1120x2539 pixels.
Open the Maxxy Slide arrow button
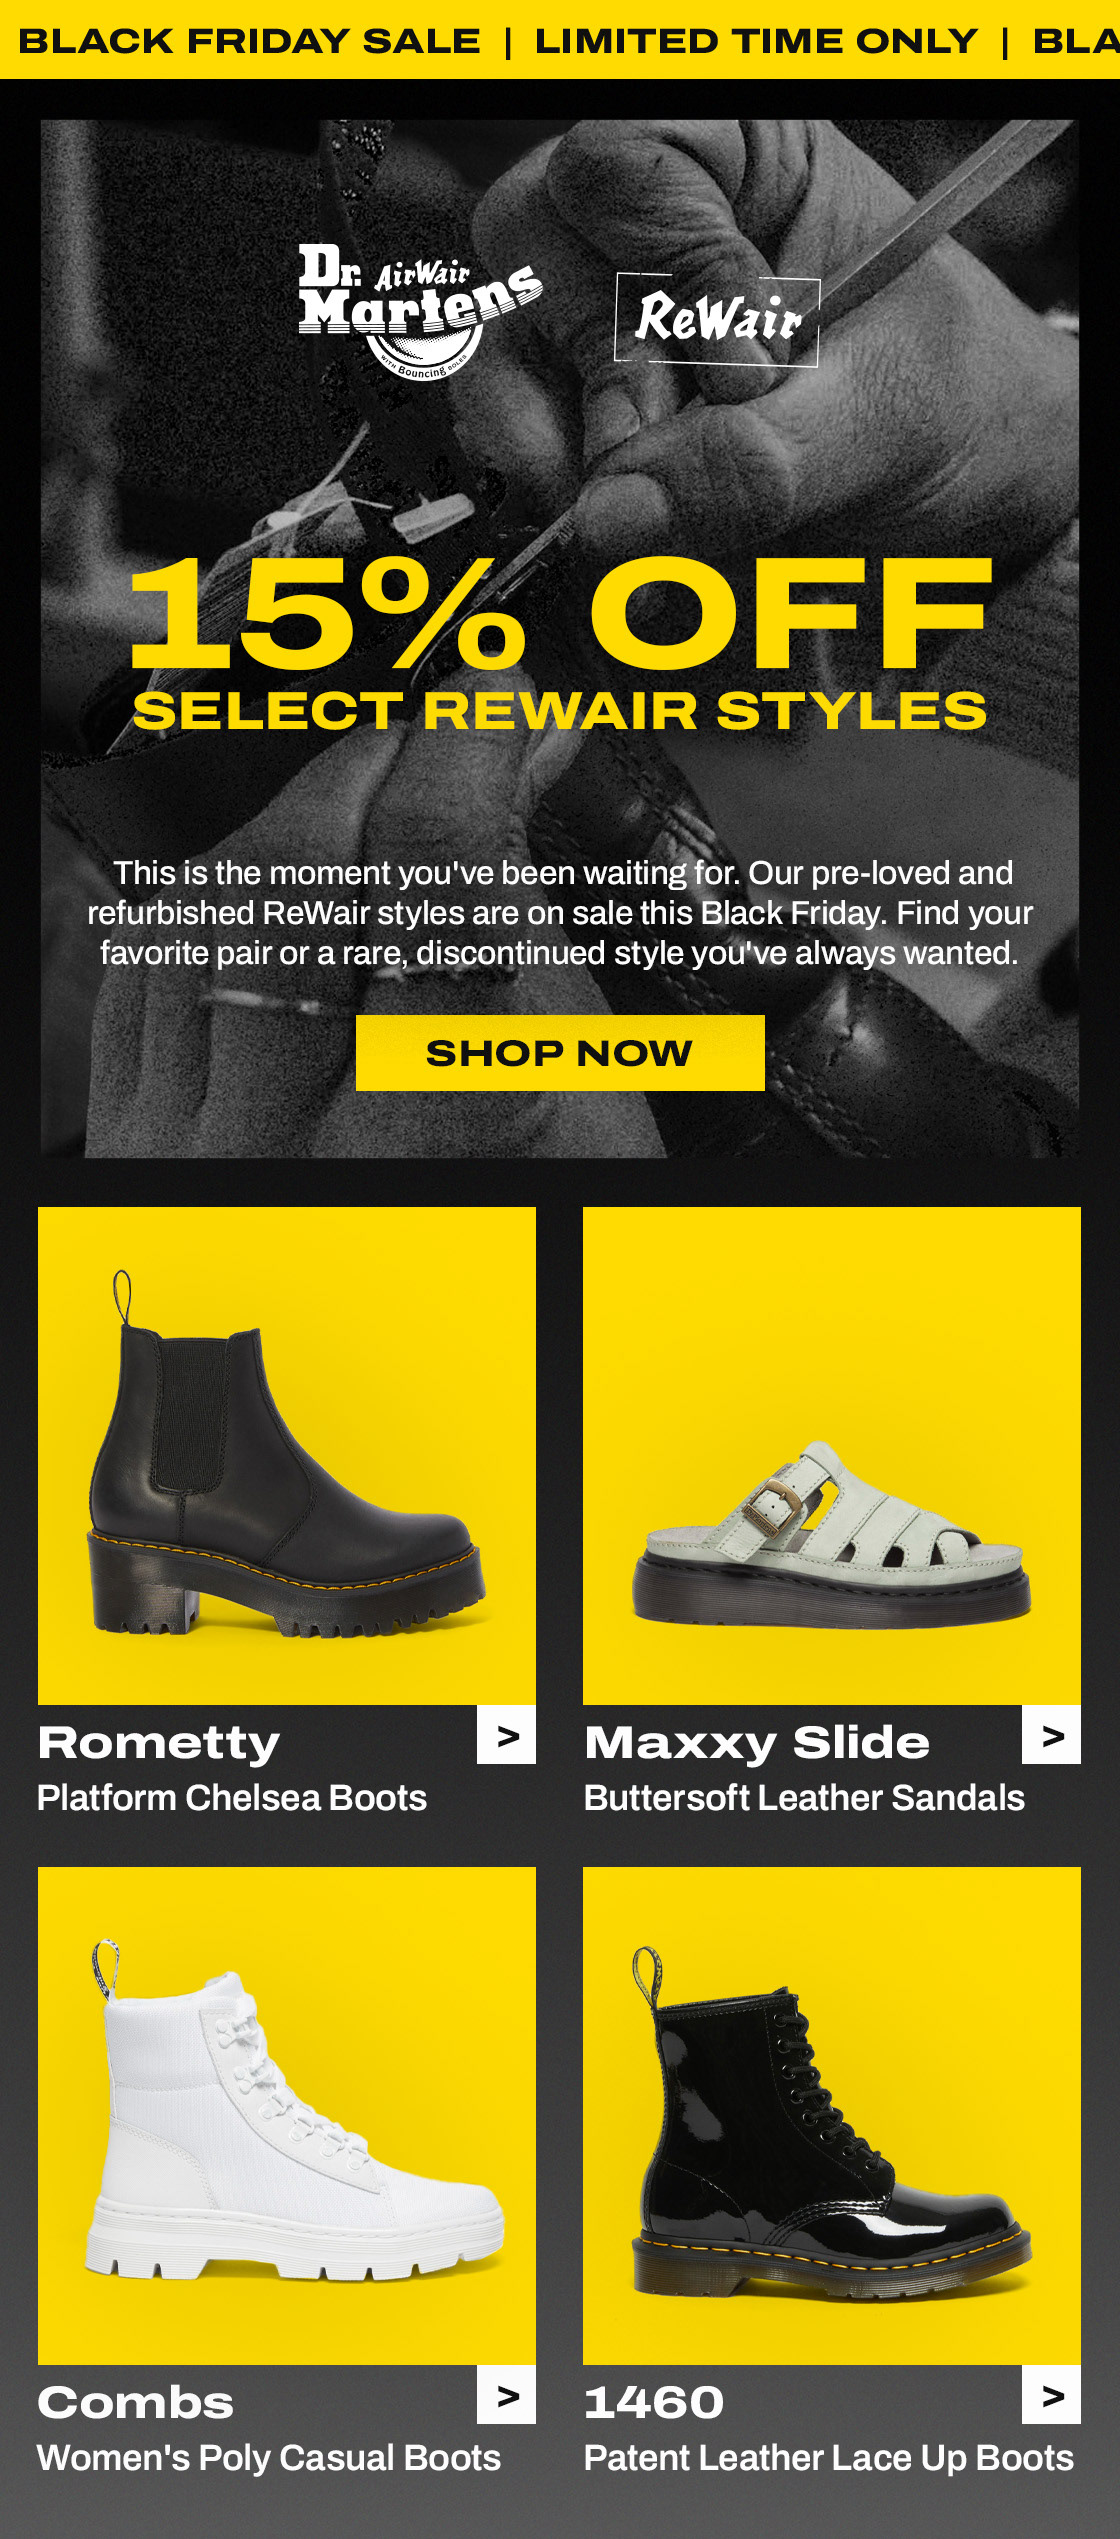pos(1051,1735)
